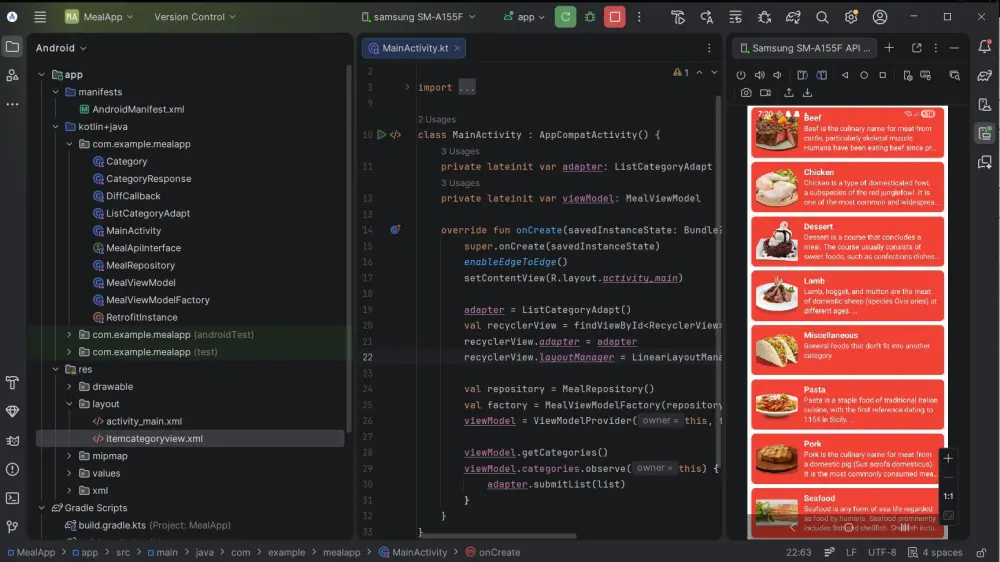Open the Project tool window
The image size is (1000, 562).
(x=12, y=47)
